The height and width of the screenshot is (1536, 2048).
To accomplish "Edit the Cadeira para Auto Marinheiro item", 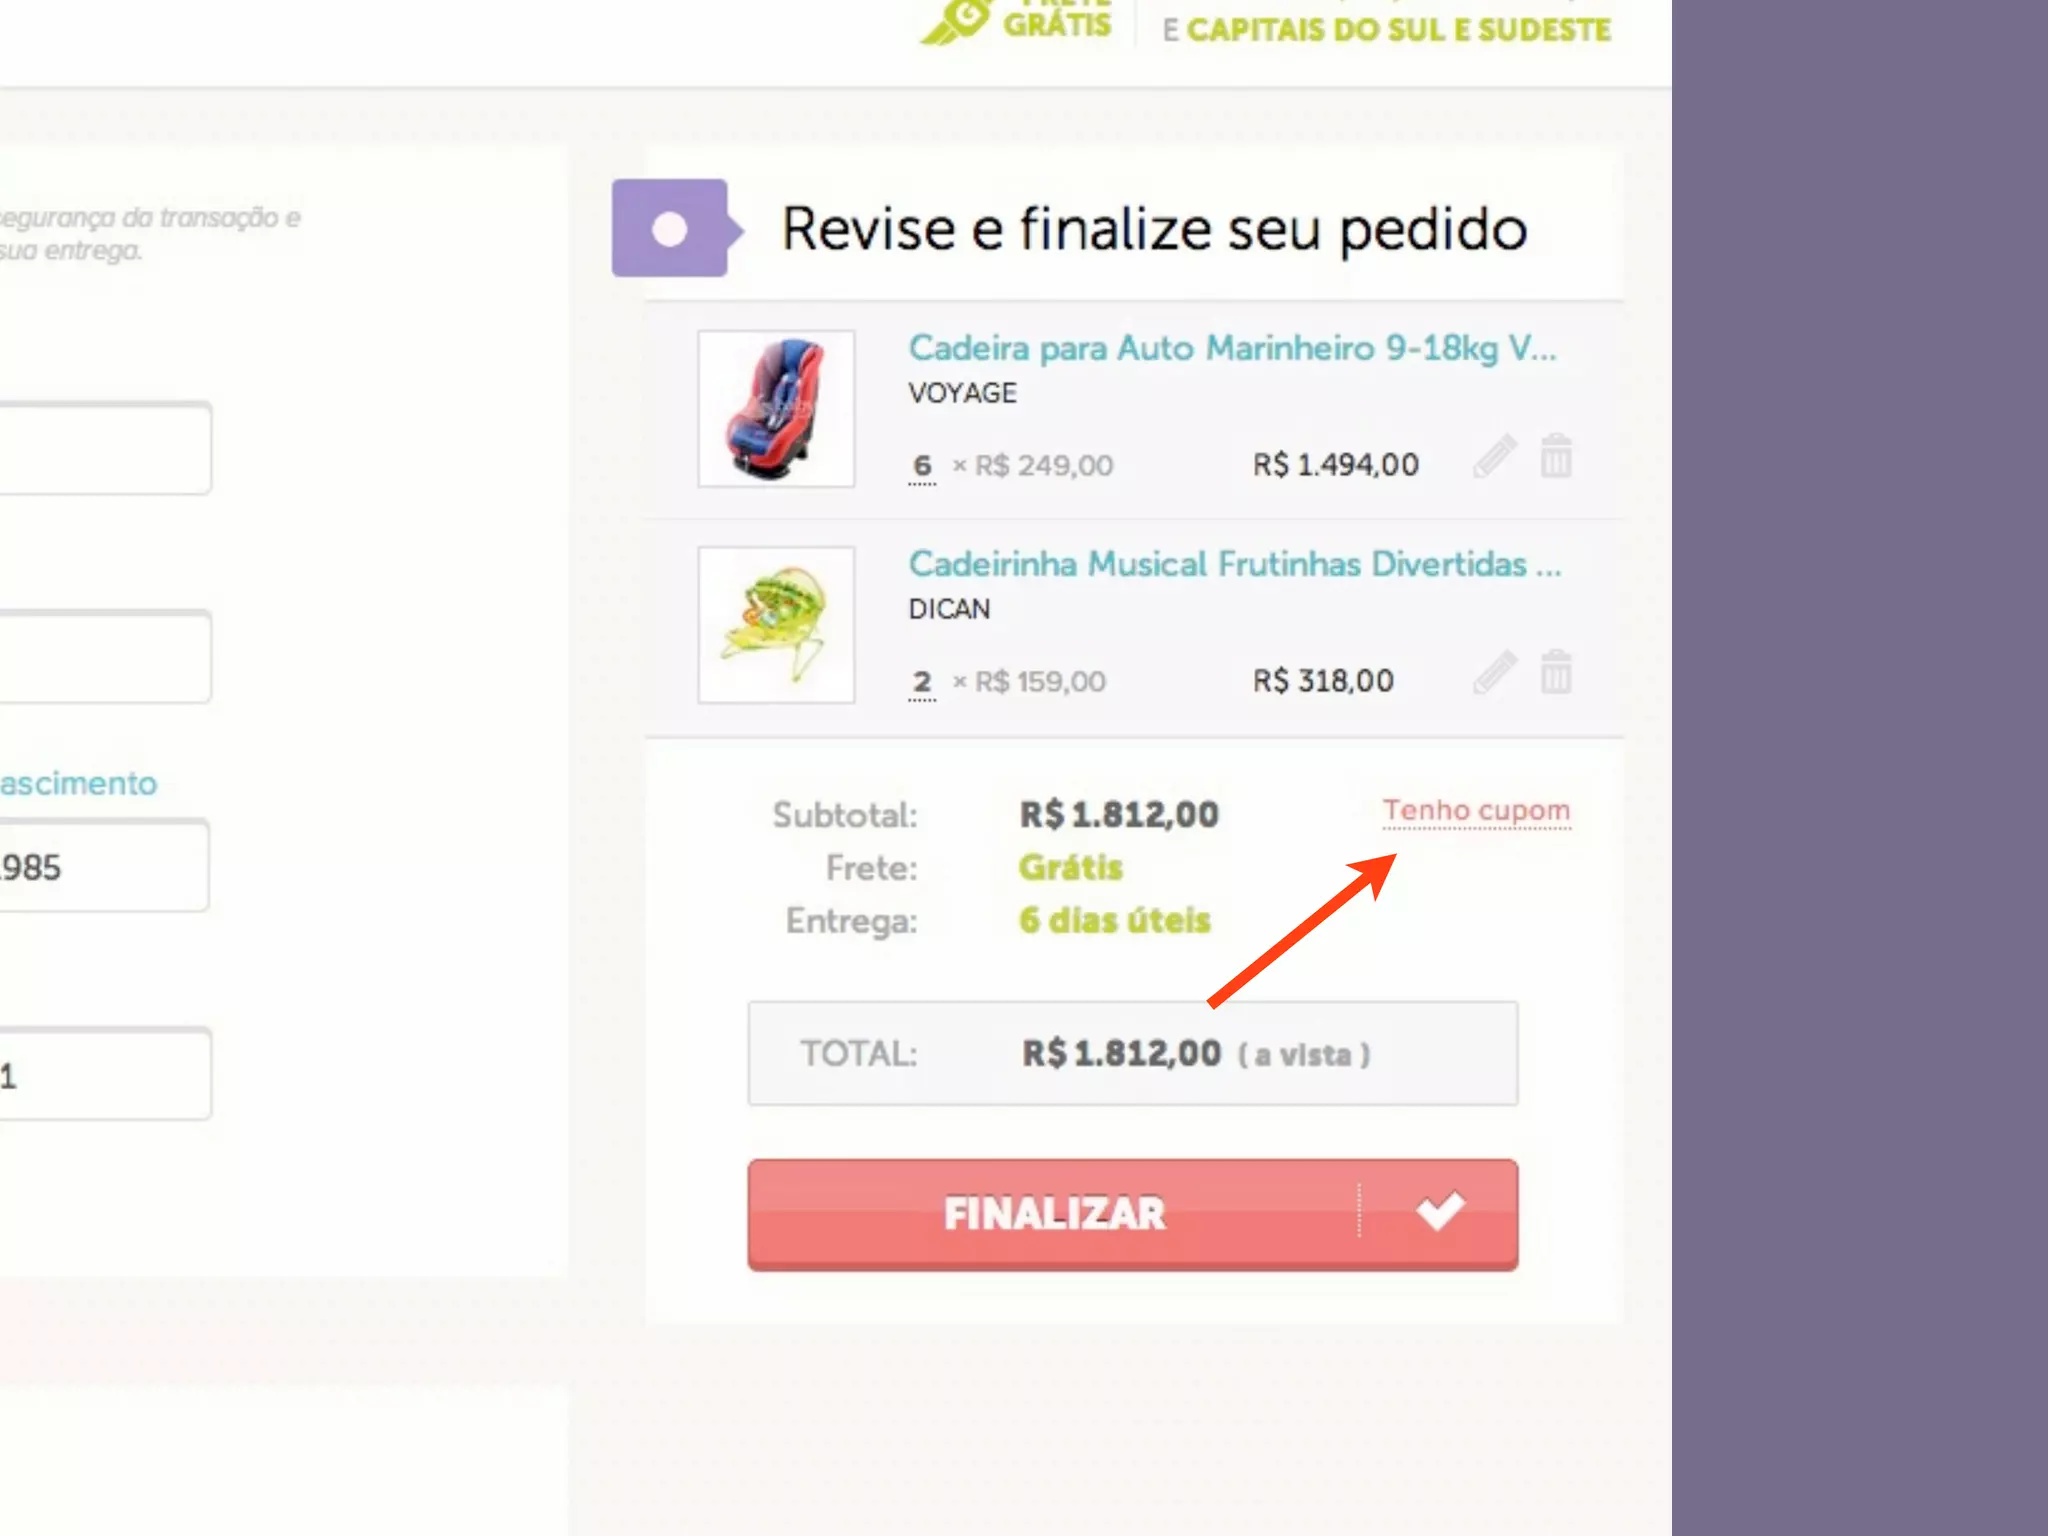I will [1495, 456].
